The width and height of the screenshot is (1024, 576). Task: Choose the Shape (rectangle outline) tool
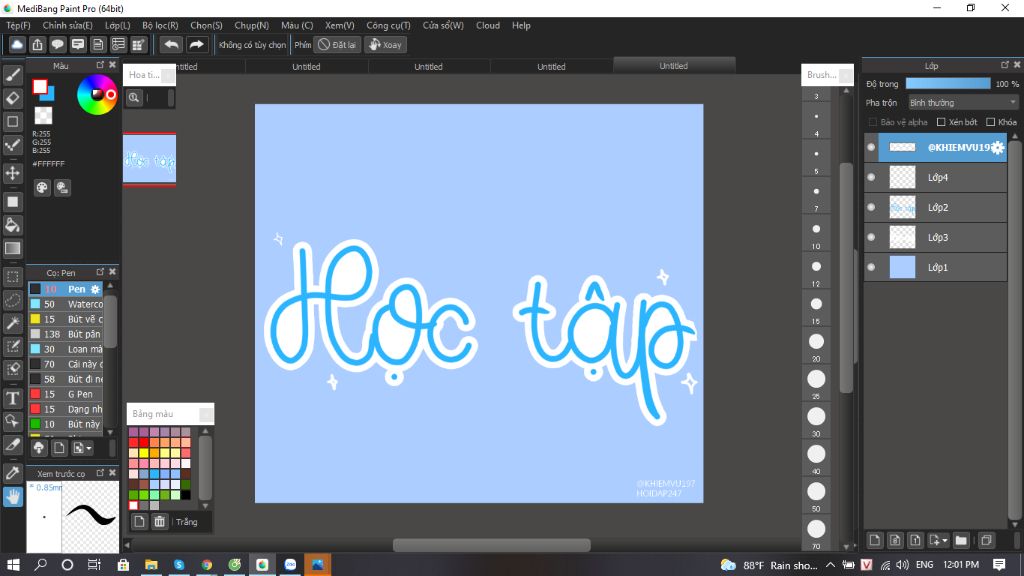coord(12,121)
